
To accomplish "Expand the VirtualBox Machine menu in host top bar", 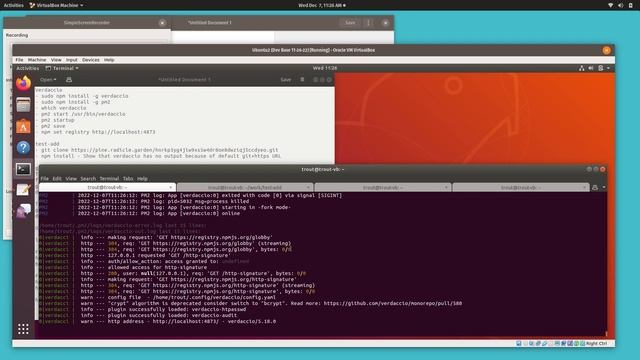I will point(56,5).
